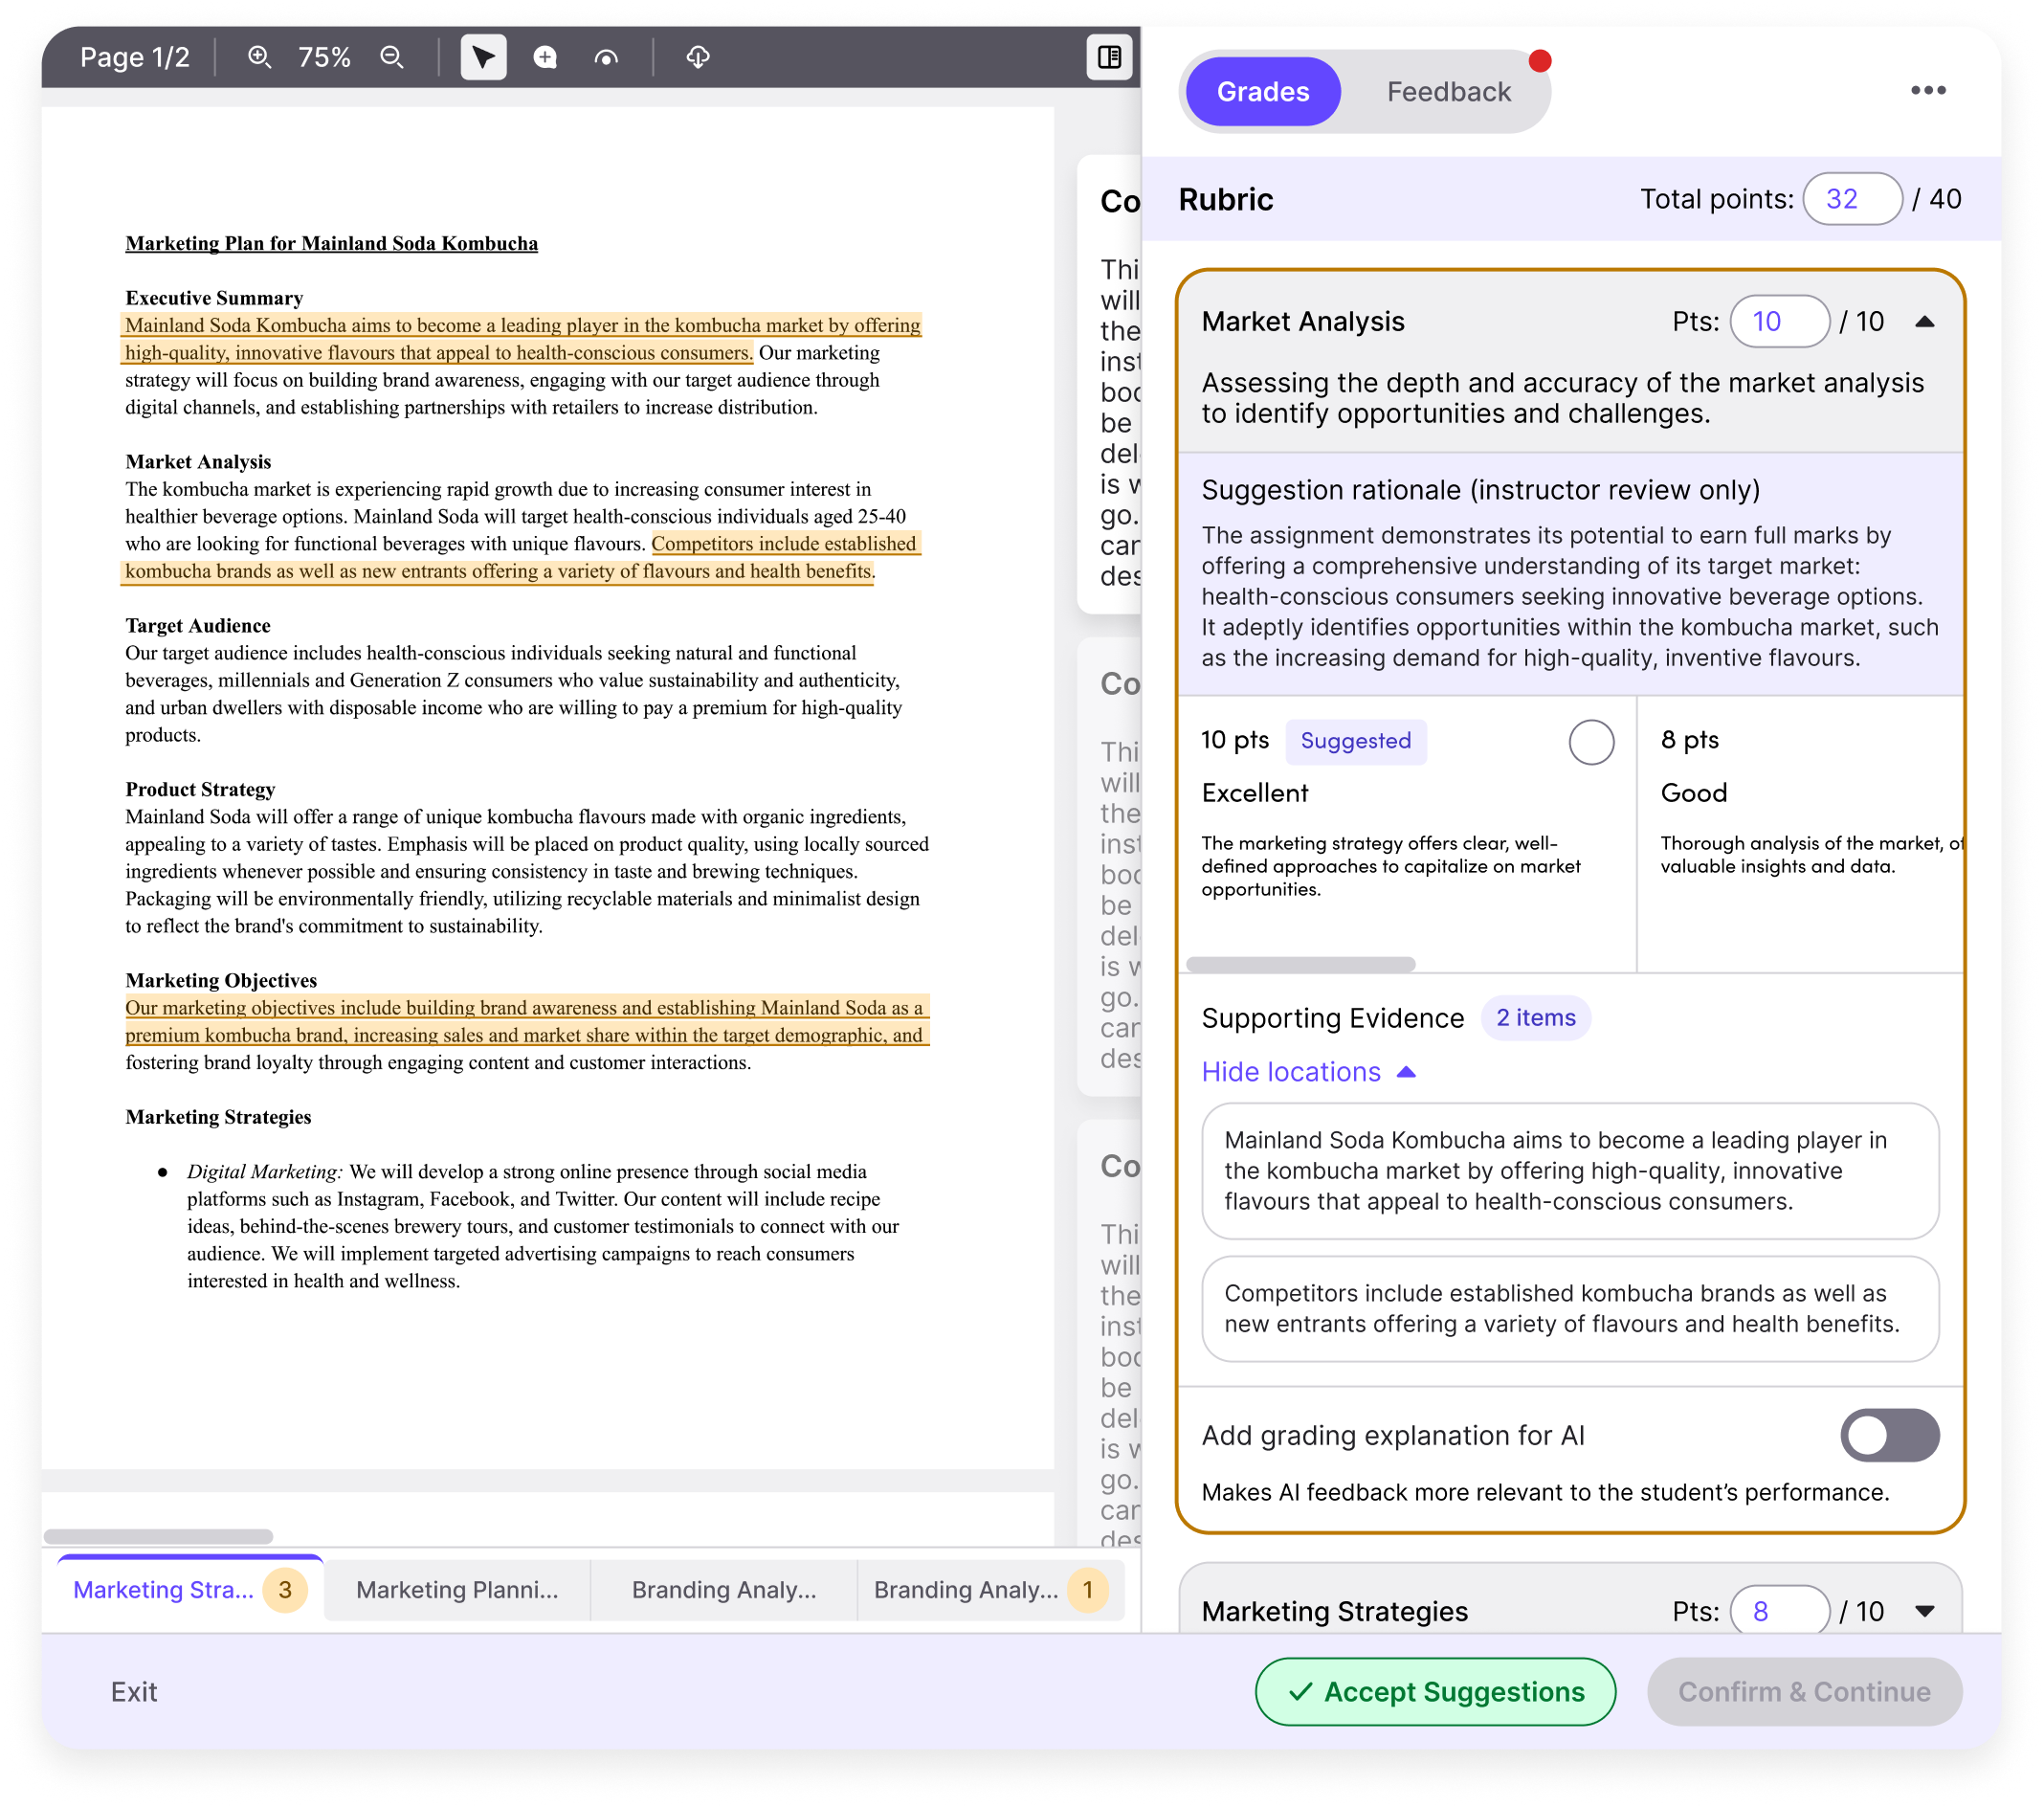Click highlighted Executive Summary sentence

(522, 339)
